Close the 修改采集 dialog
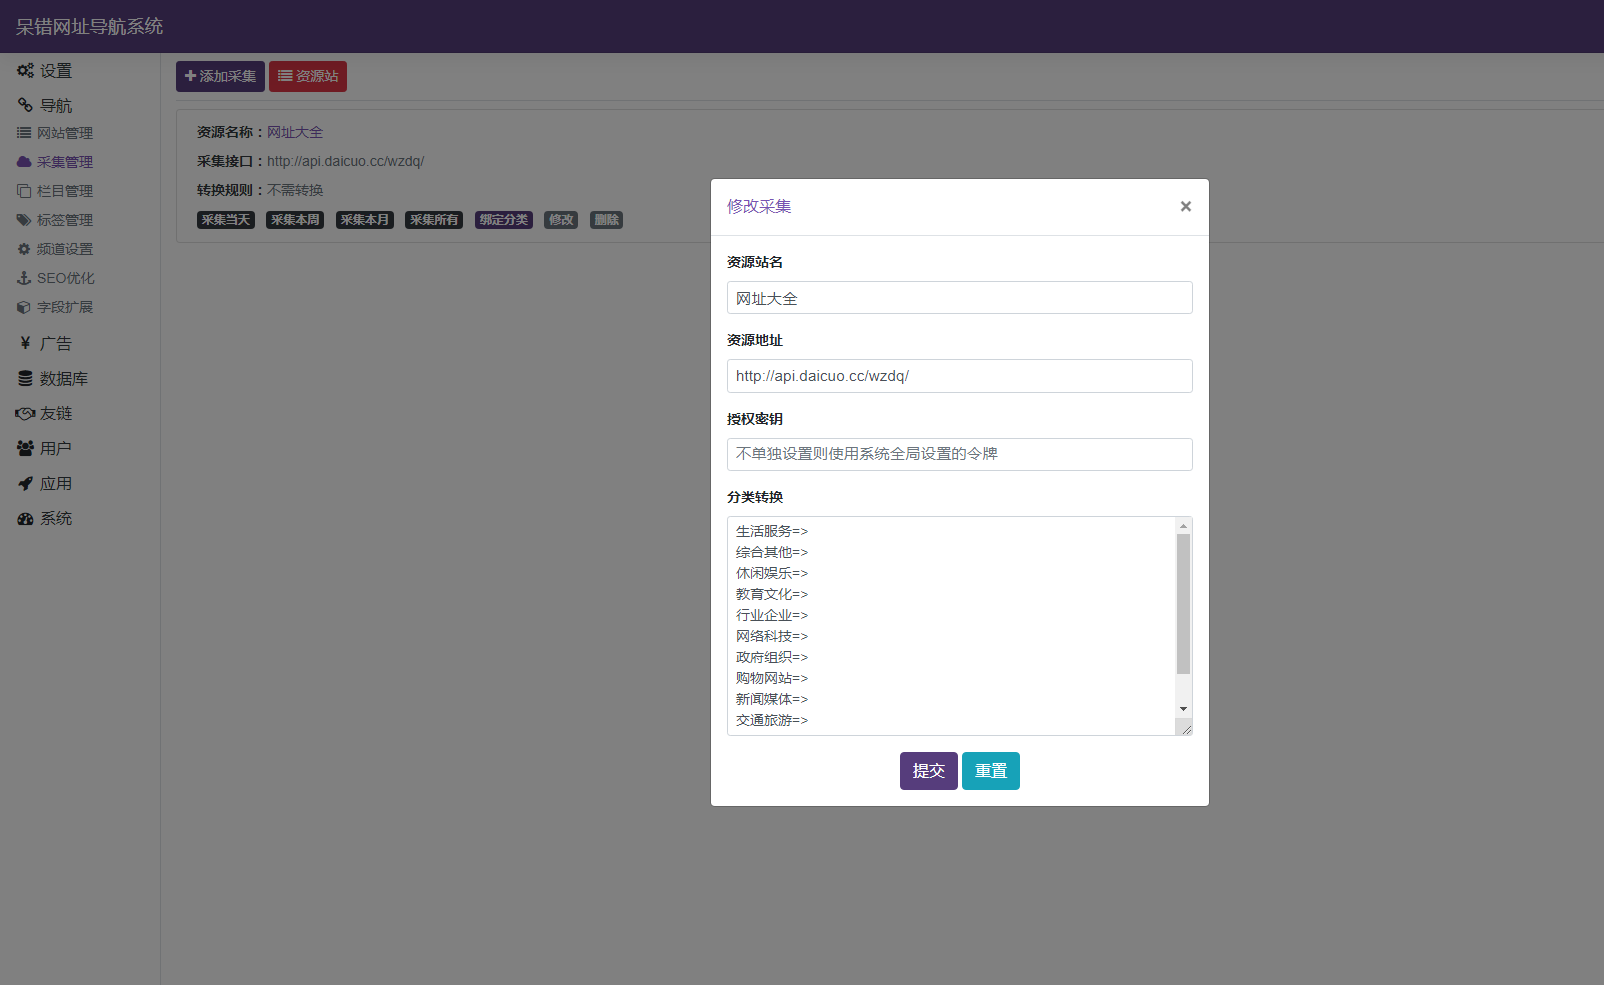Viewport: 1604px width, 985px height. coord(1185,207)
